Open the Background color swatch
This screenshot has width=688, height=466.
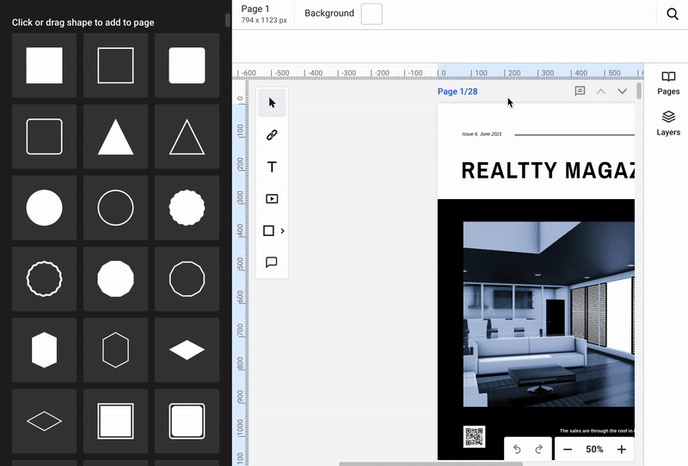click(371, 14)
